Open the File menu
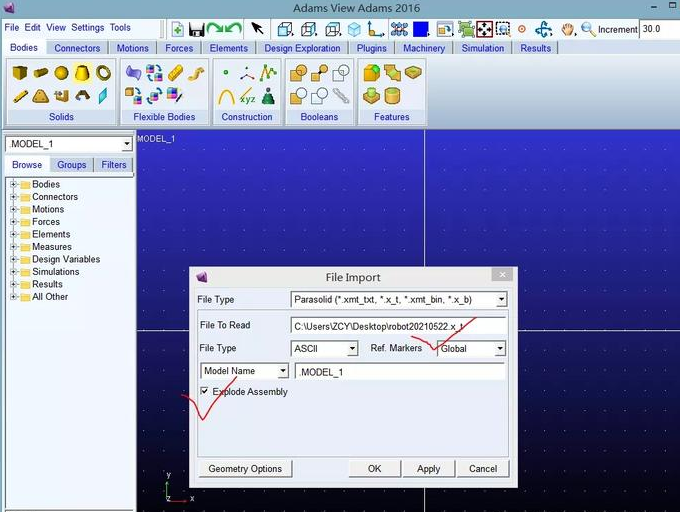Viewport: 680px width, 512px height. pyautogui.click(x=12, y=27)
